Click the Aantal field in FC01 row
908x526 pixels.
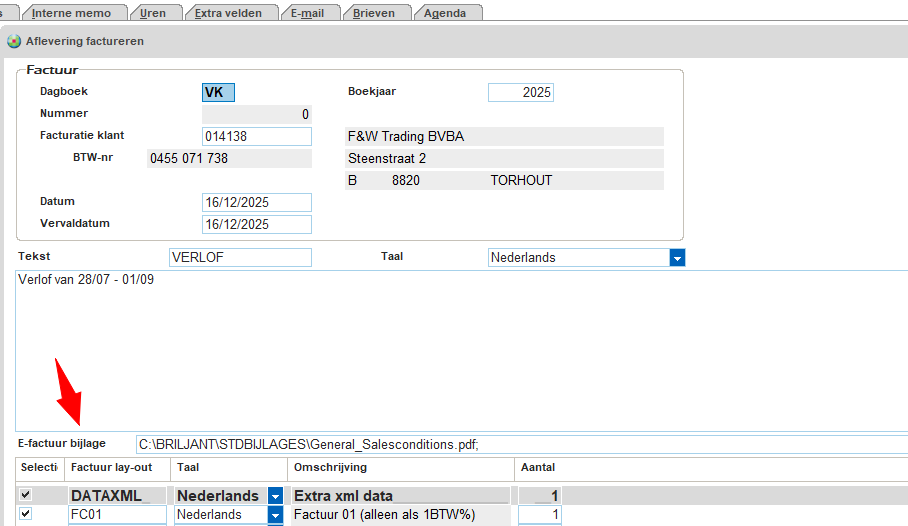[x=542, y=515]
